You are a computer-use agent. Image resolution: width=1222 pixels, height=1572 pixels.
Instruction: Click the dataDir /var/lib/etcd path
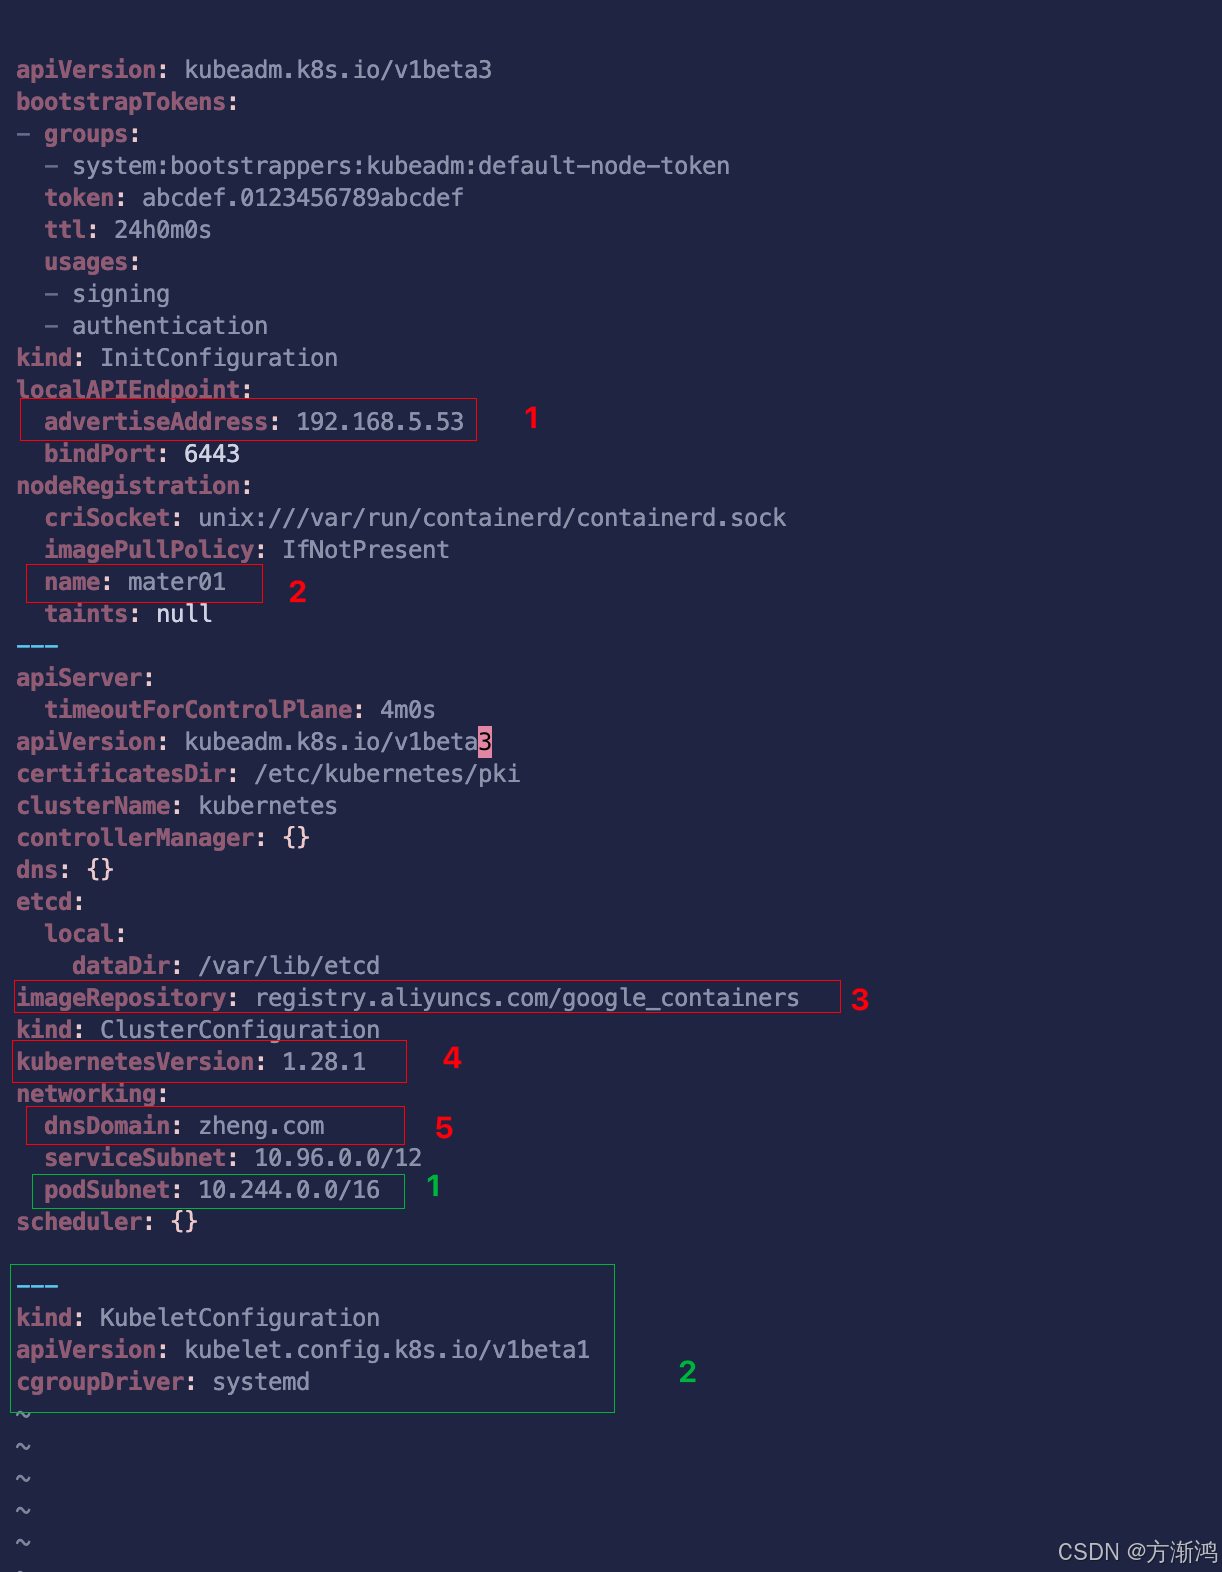pos(289,965)
